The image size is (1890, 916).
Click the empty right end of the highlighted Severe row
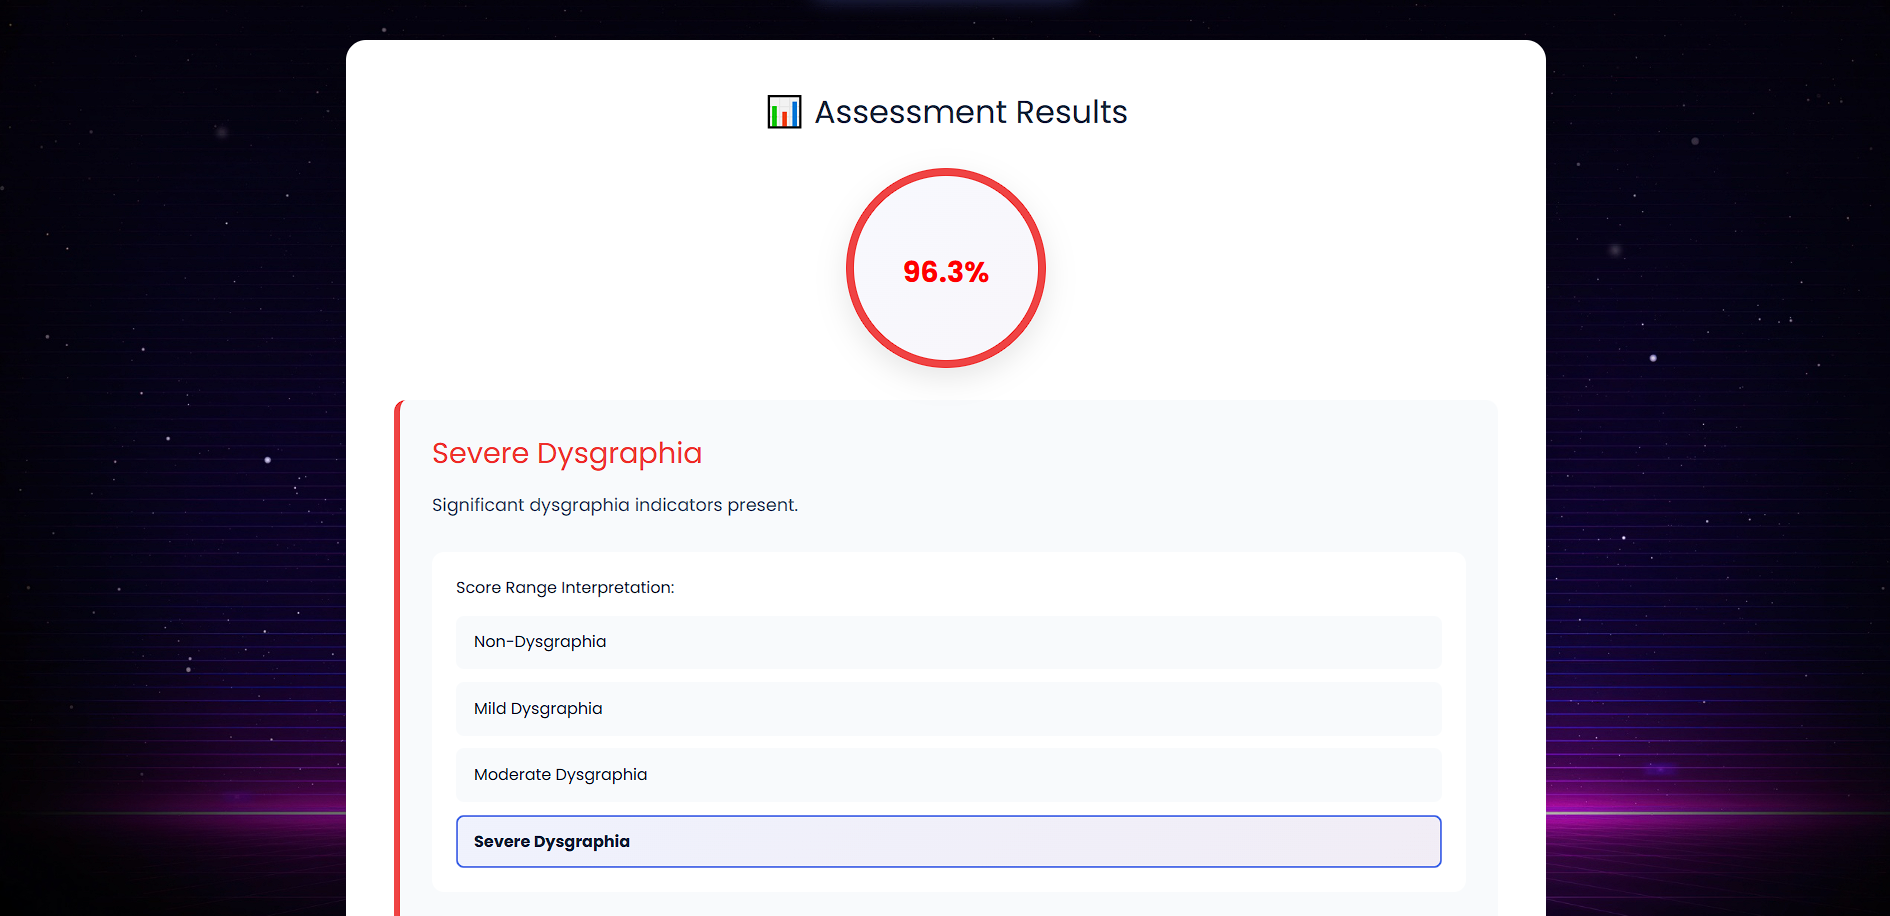coord(1350,842)
